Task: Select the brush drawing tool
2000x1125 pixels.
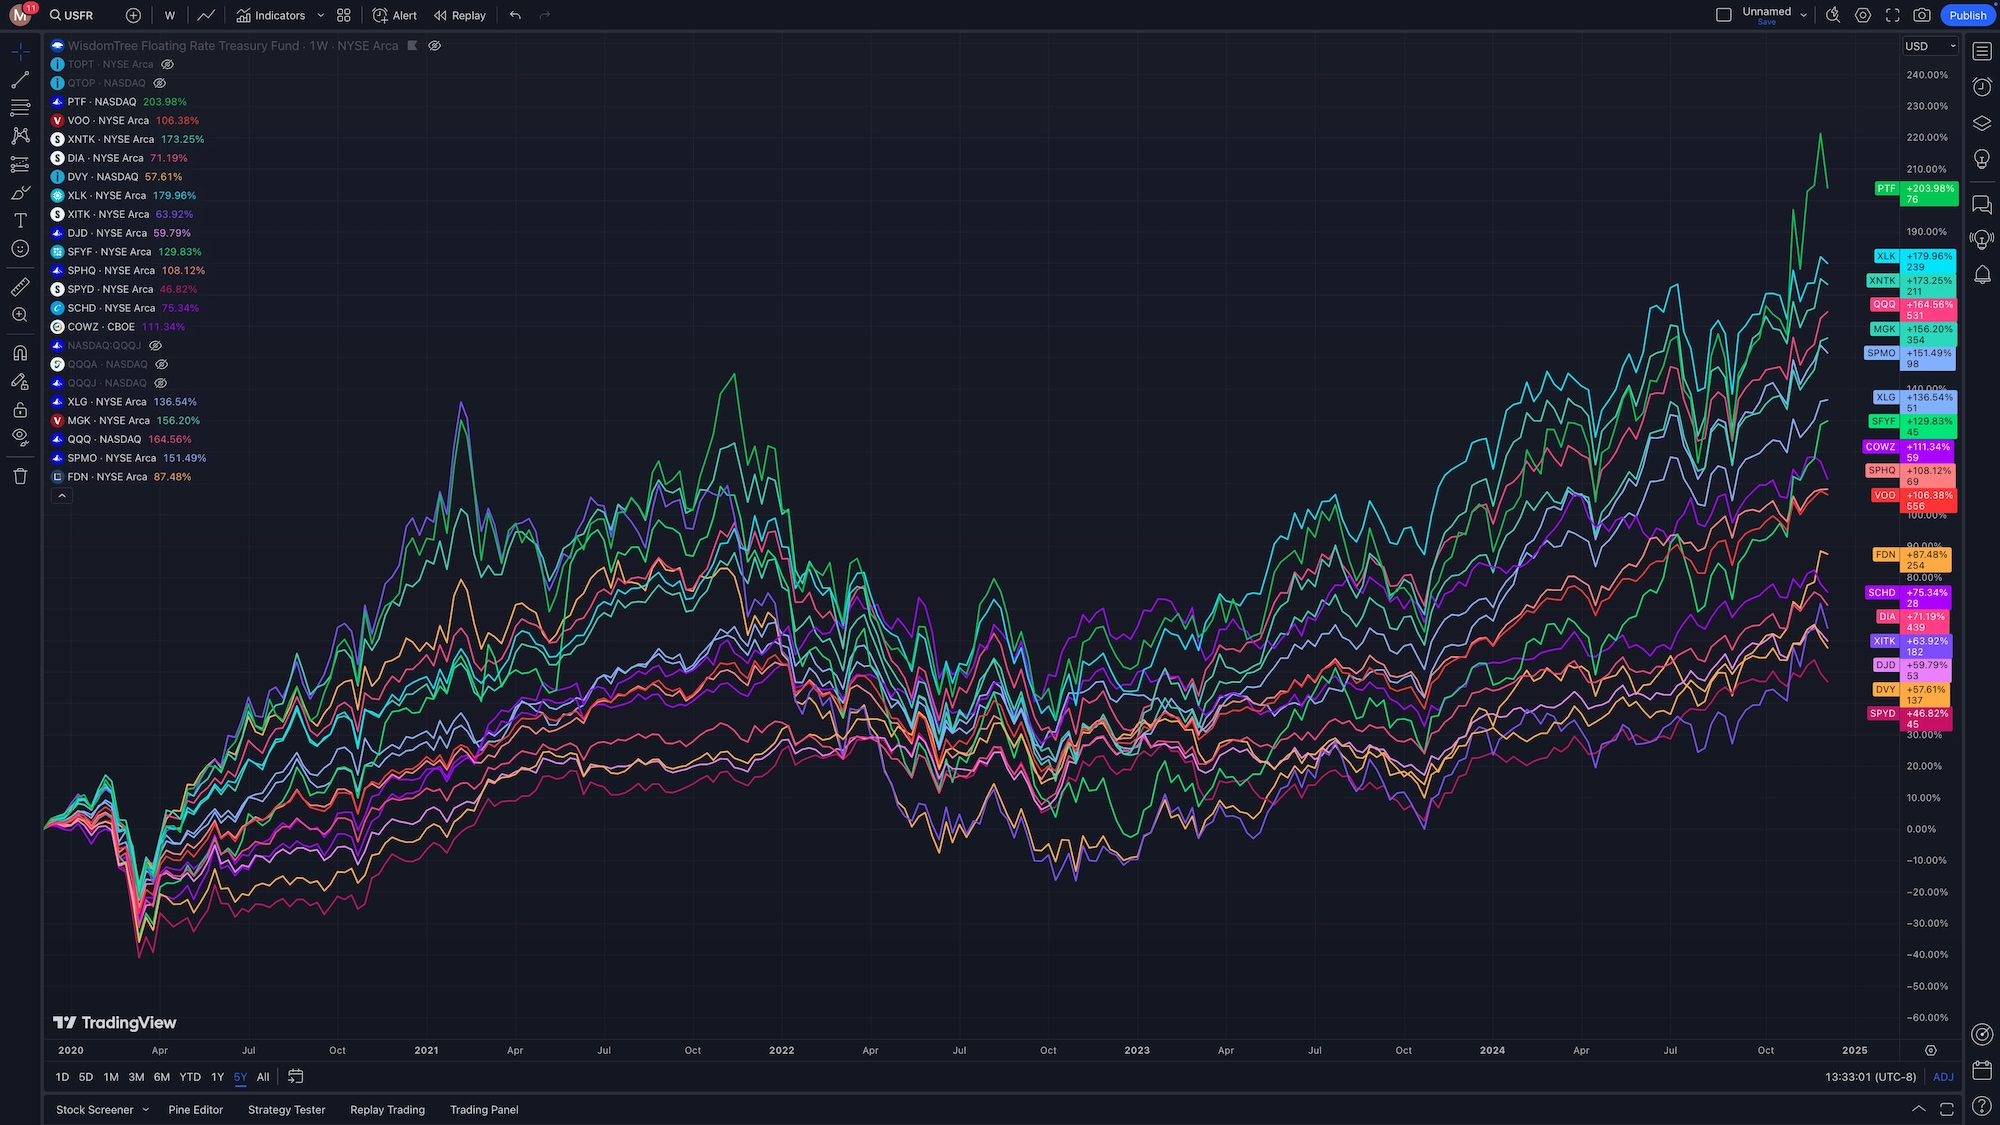Action: (20, 192)
